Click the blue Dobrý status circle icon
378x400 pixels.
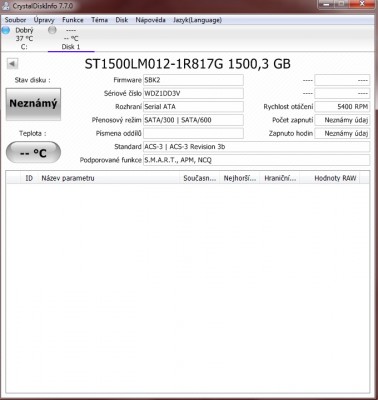pos(6,30)
